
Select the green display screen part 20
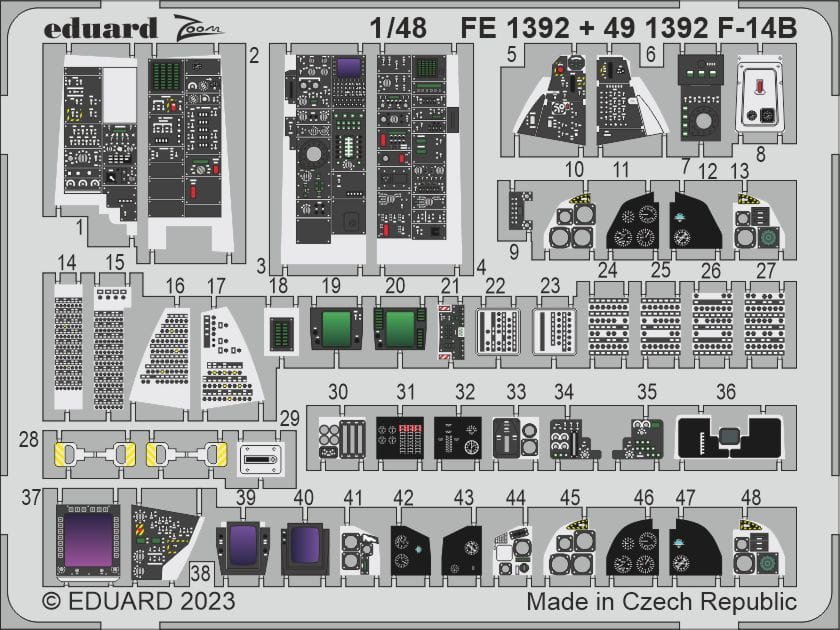400,329
